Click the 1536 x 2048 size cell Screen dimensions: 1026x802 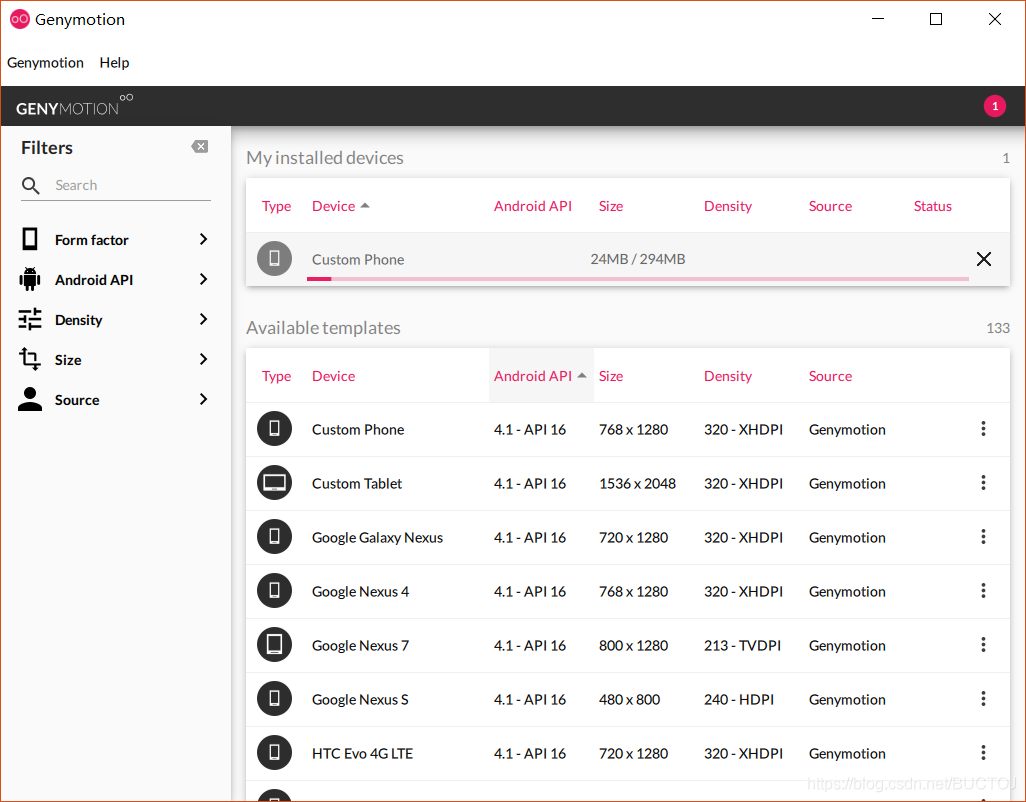click(x=637, y=483)
